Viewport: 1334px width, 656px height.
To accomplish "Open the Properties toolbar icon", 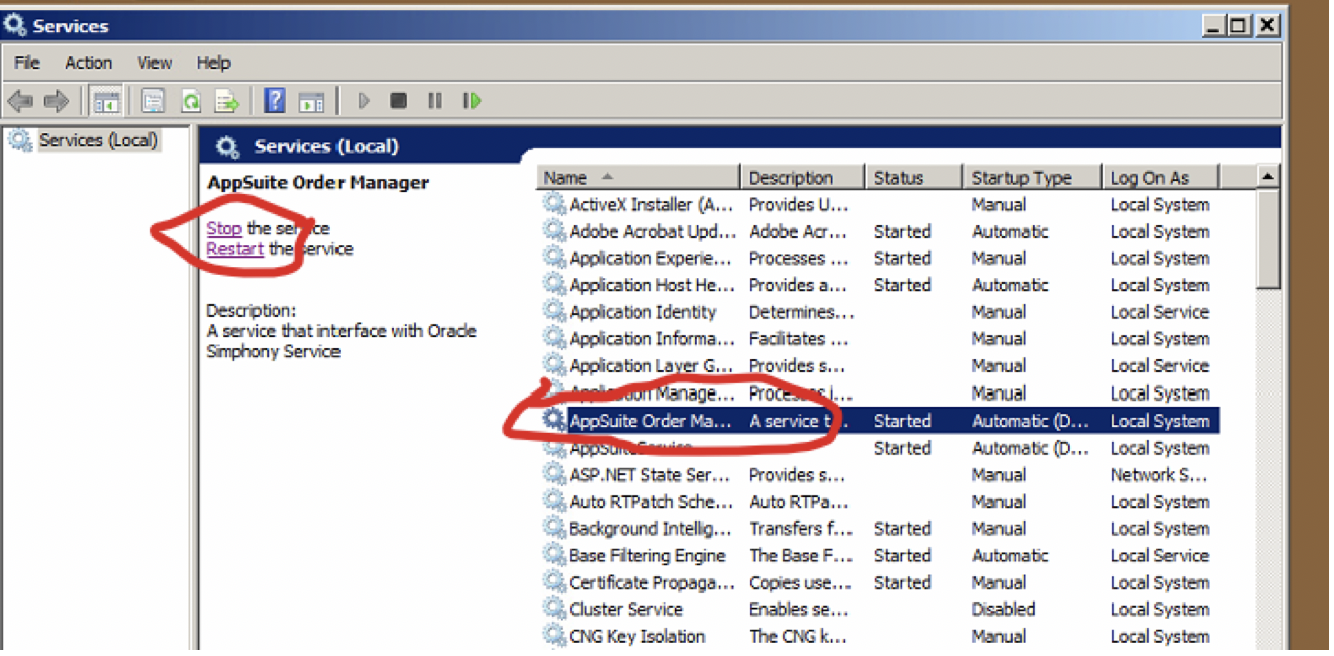I will (x=153, y=101).
